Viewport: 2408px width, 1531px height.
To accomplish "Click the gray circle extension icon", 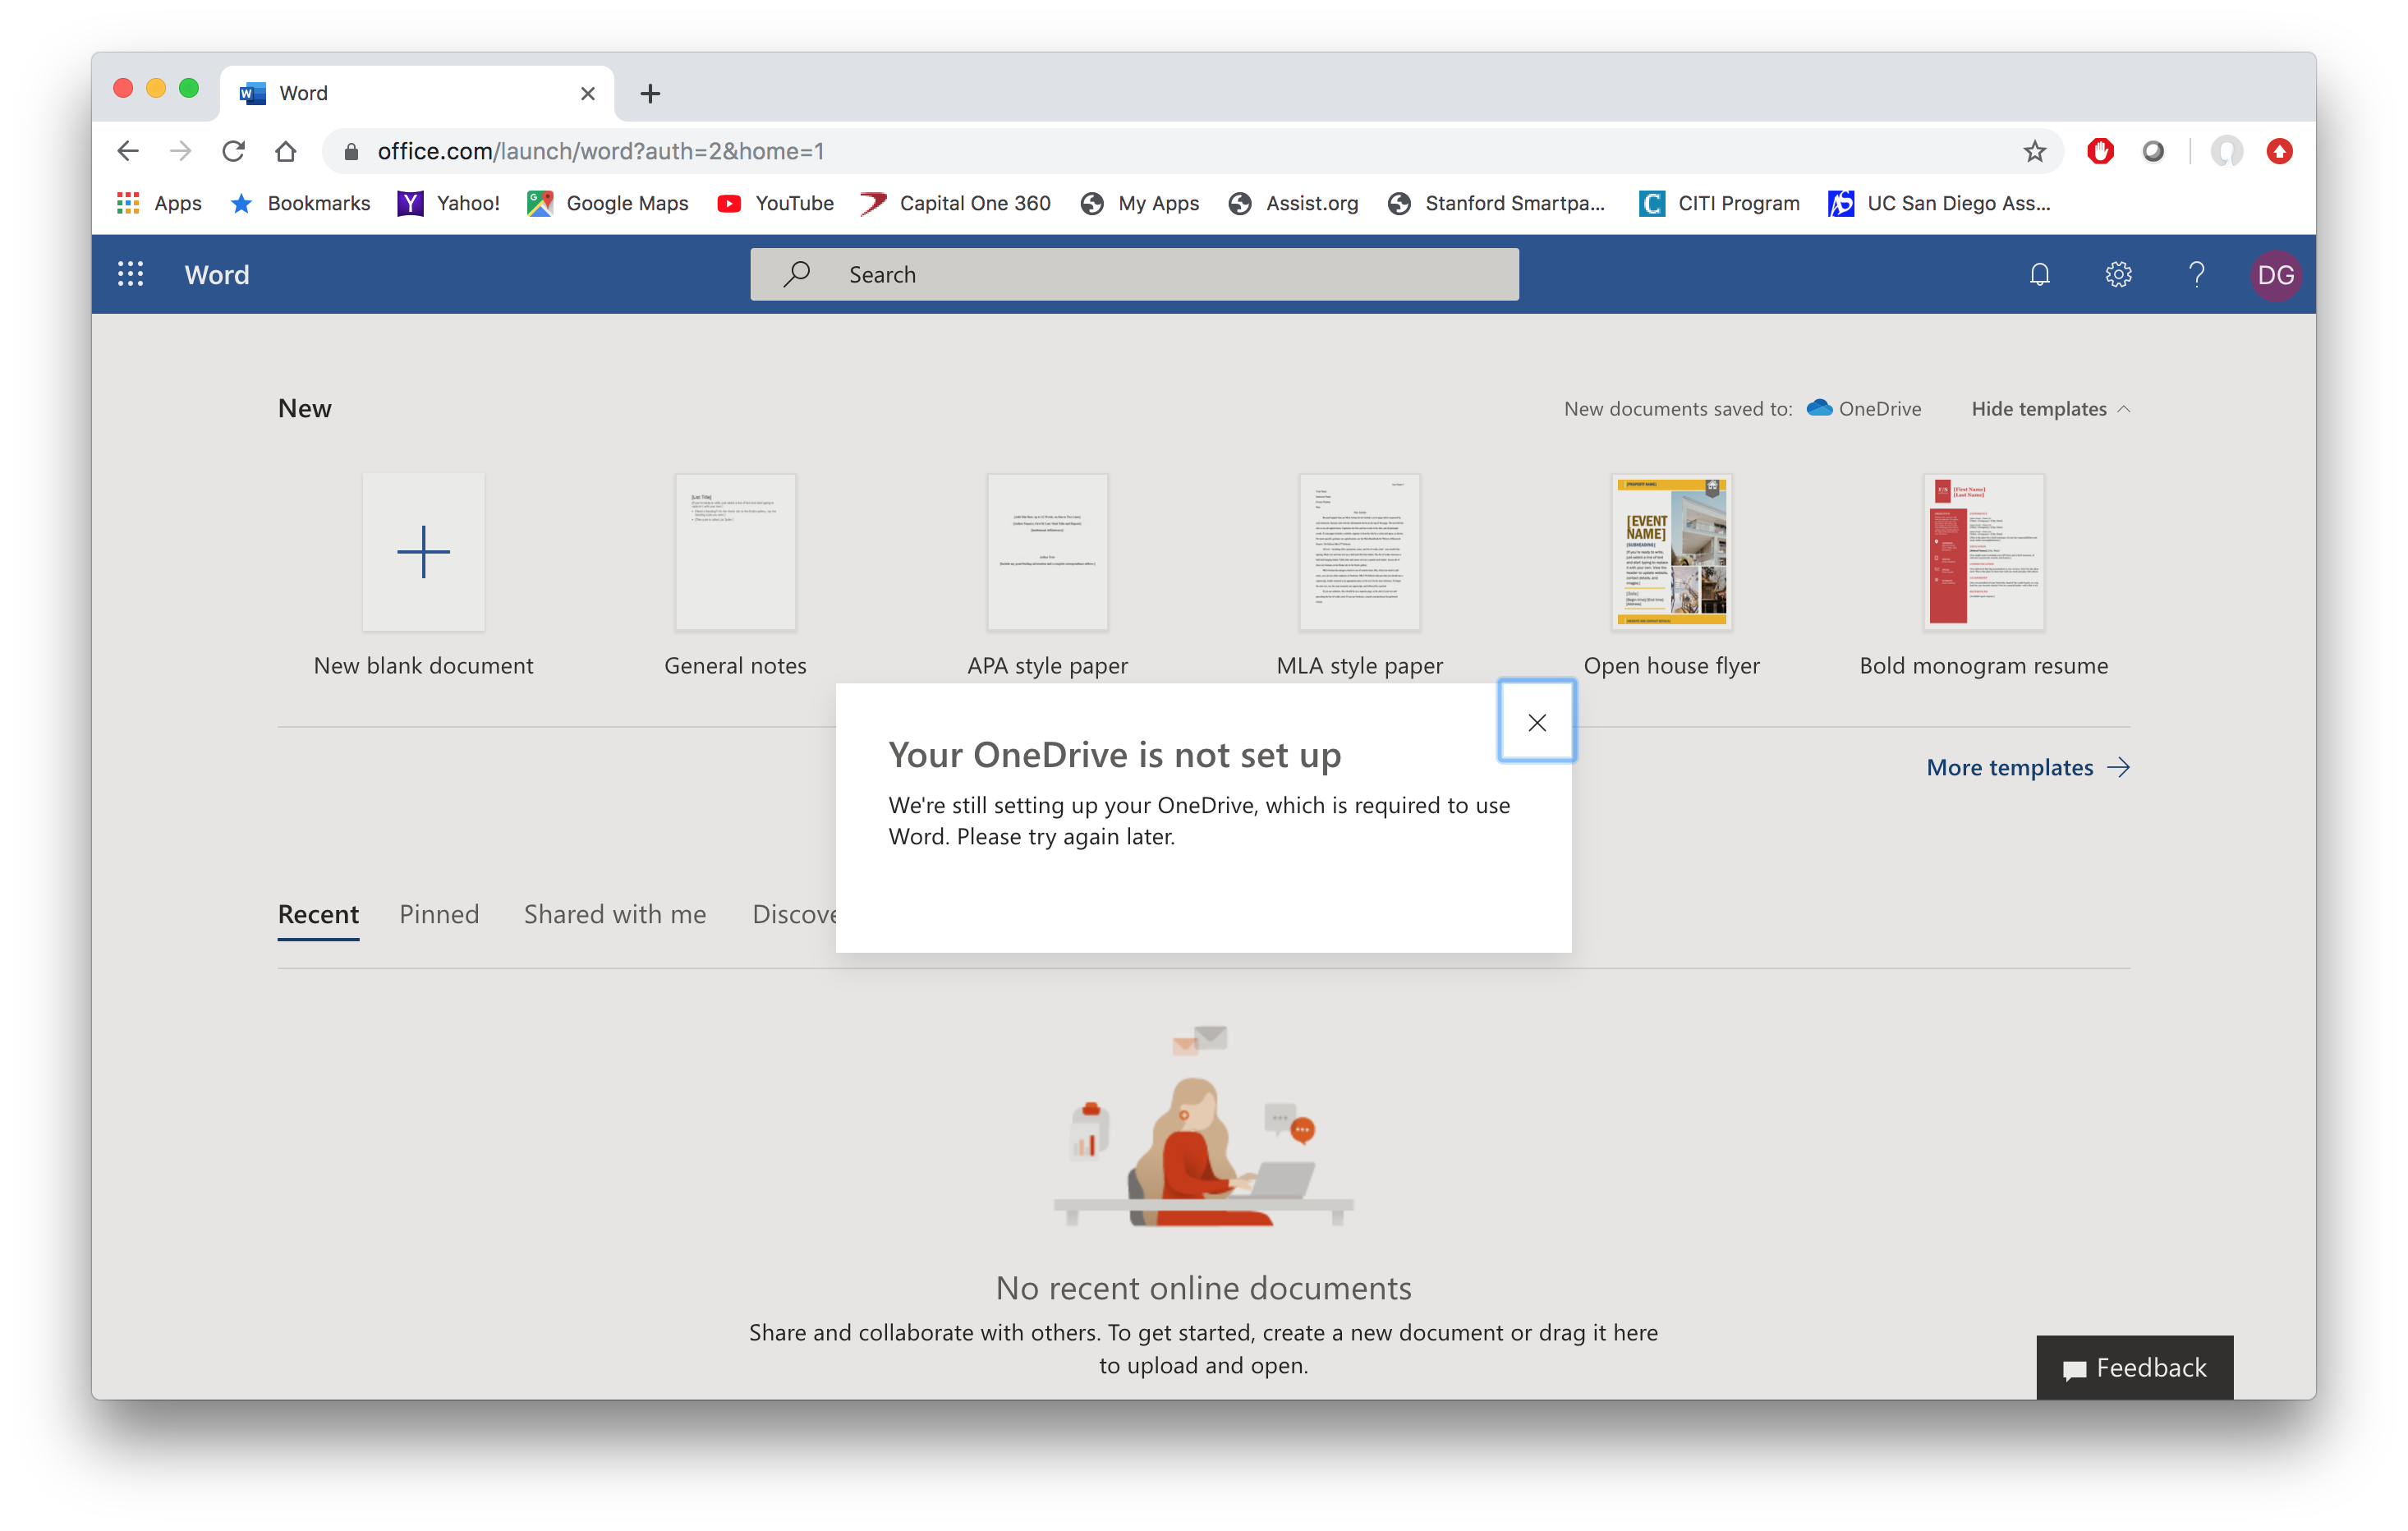I will pos(2153,151).
